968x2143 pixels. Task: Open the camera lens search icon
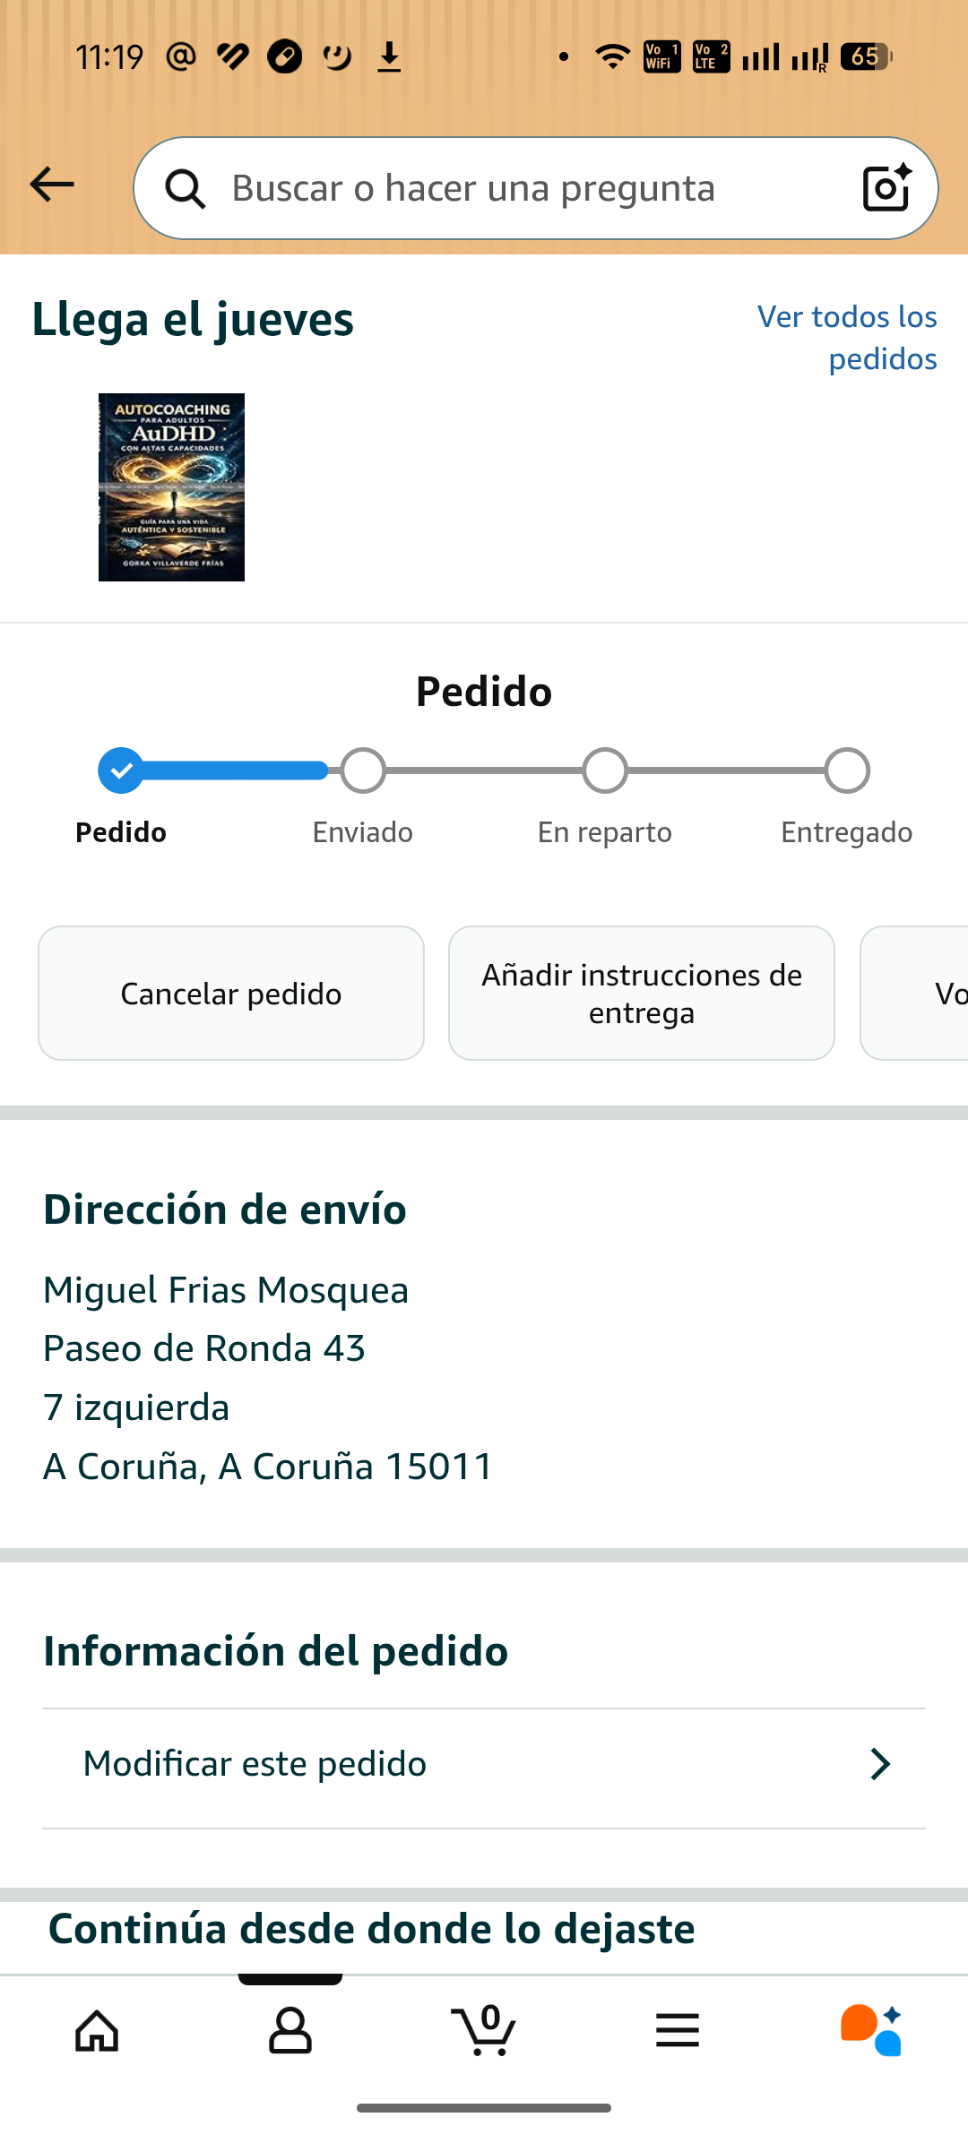[886, 188]
